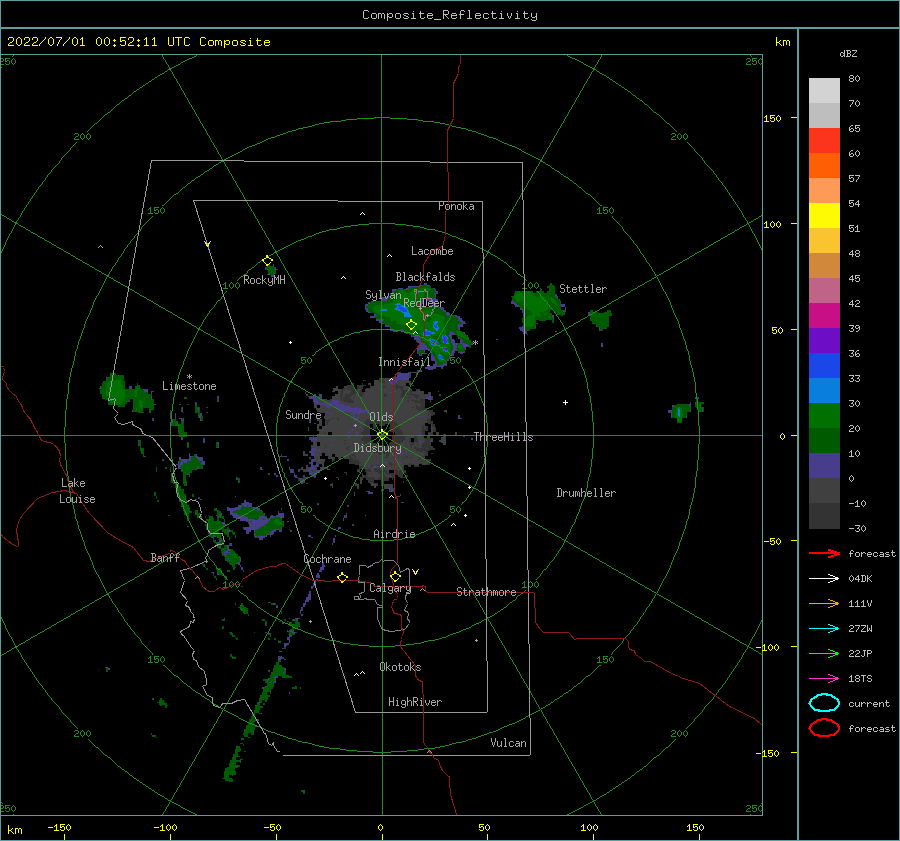Click the Innisfail city label

[404, 362]
